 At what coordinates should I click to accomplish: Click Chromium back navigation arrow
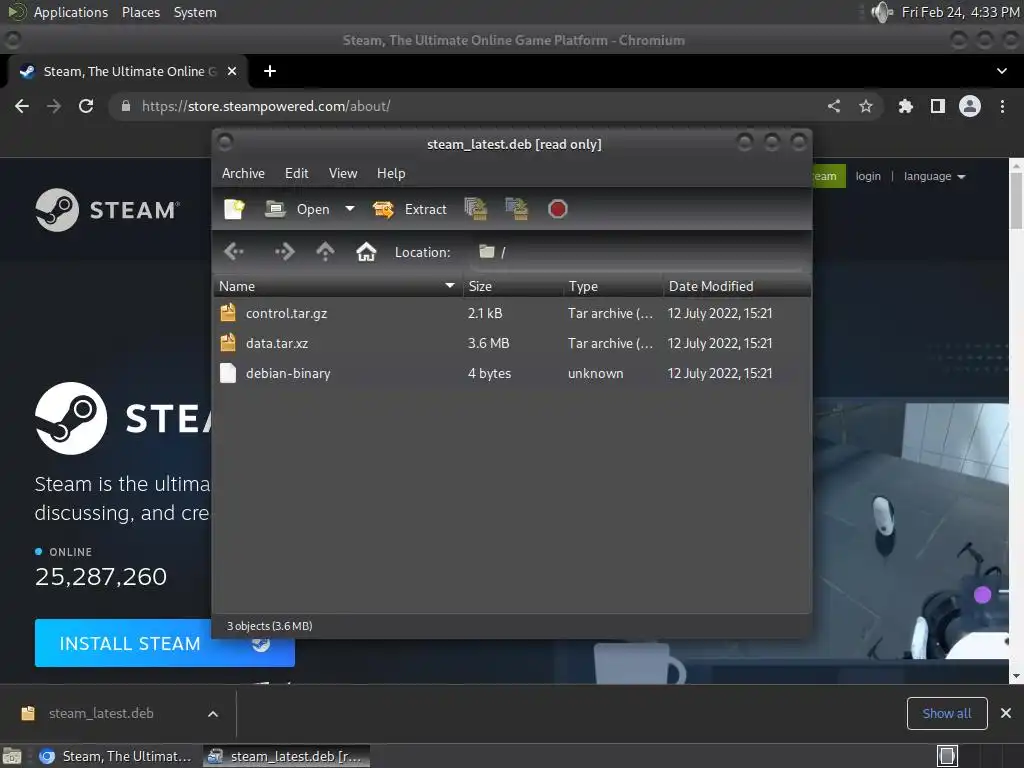point(22,106)
